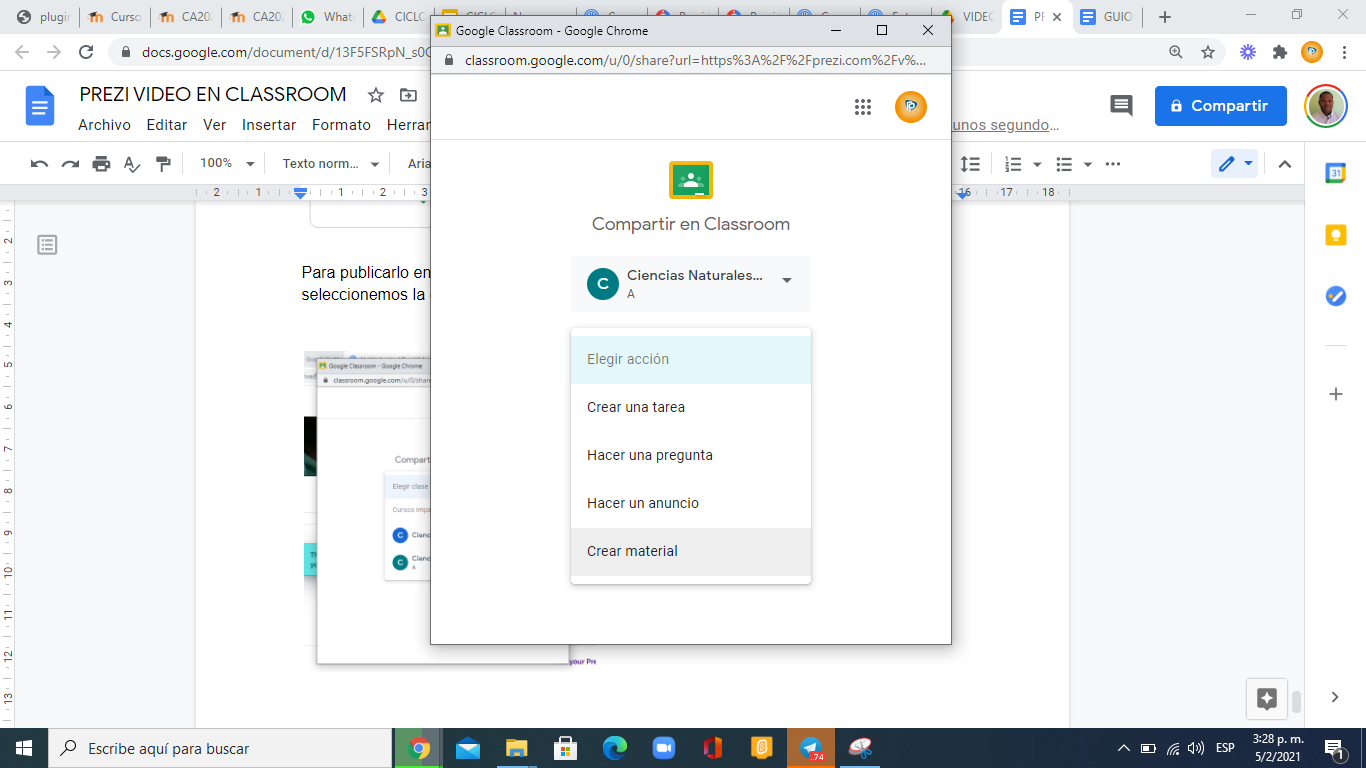This screenshot has width=1366, height=768.
Task: Click the Explore button in Docs
Action: (x=1266, y=699)
